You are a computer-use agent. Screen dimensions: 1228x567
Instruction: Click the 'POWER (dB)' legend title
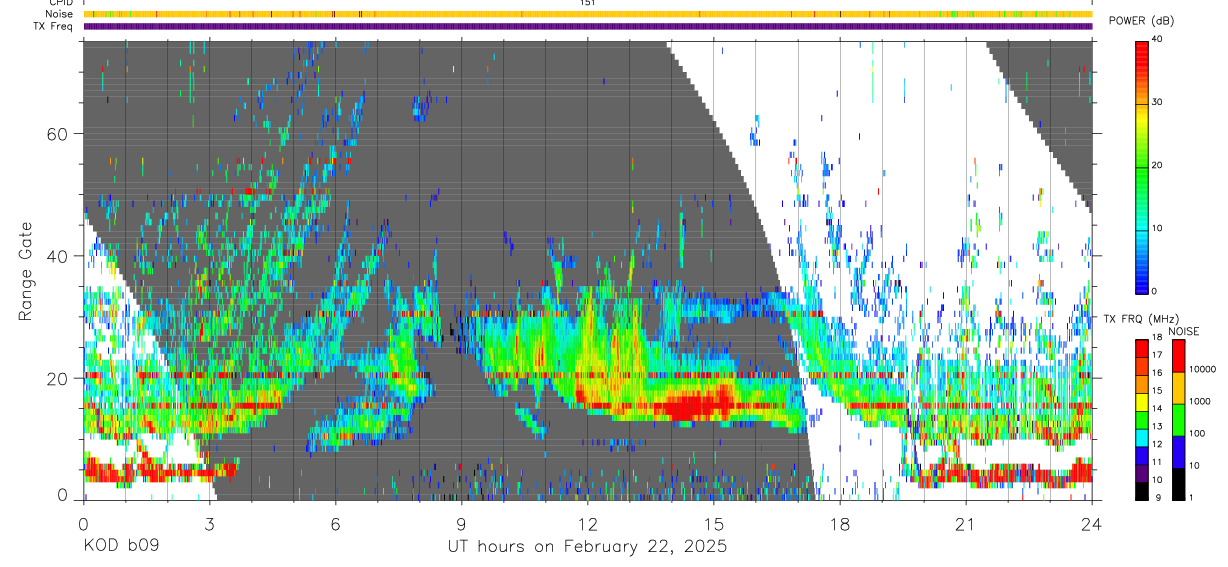[1141, 21]
